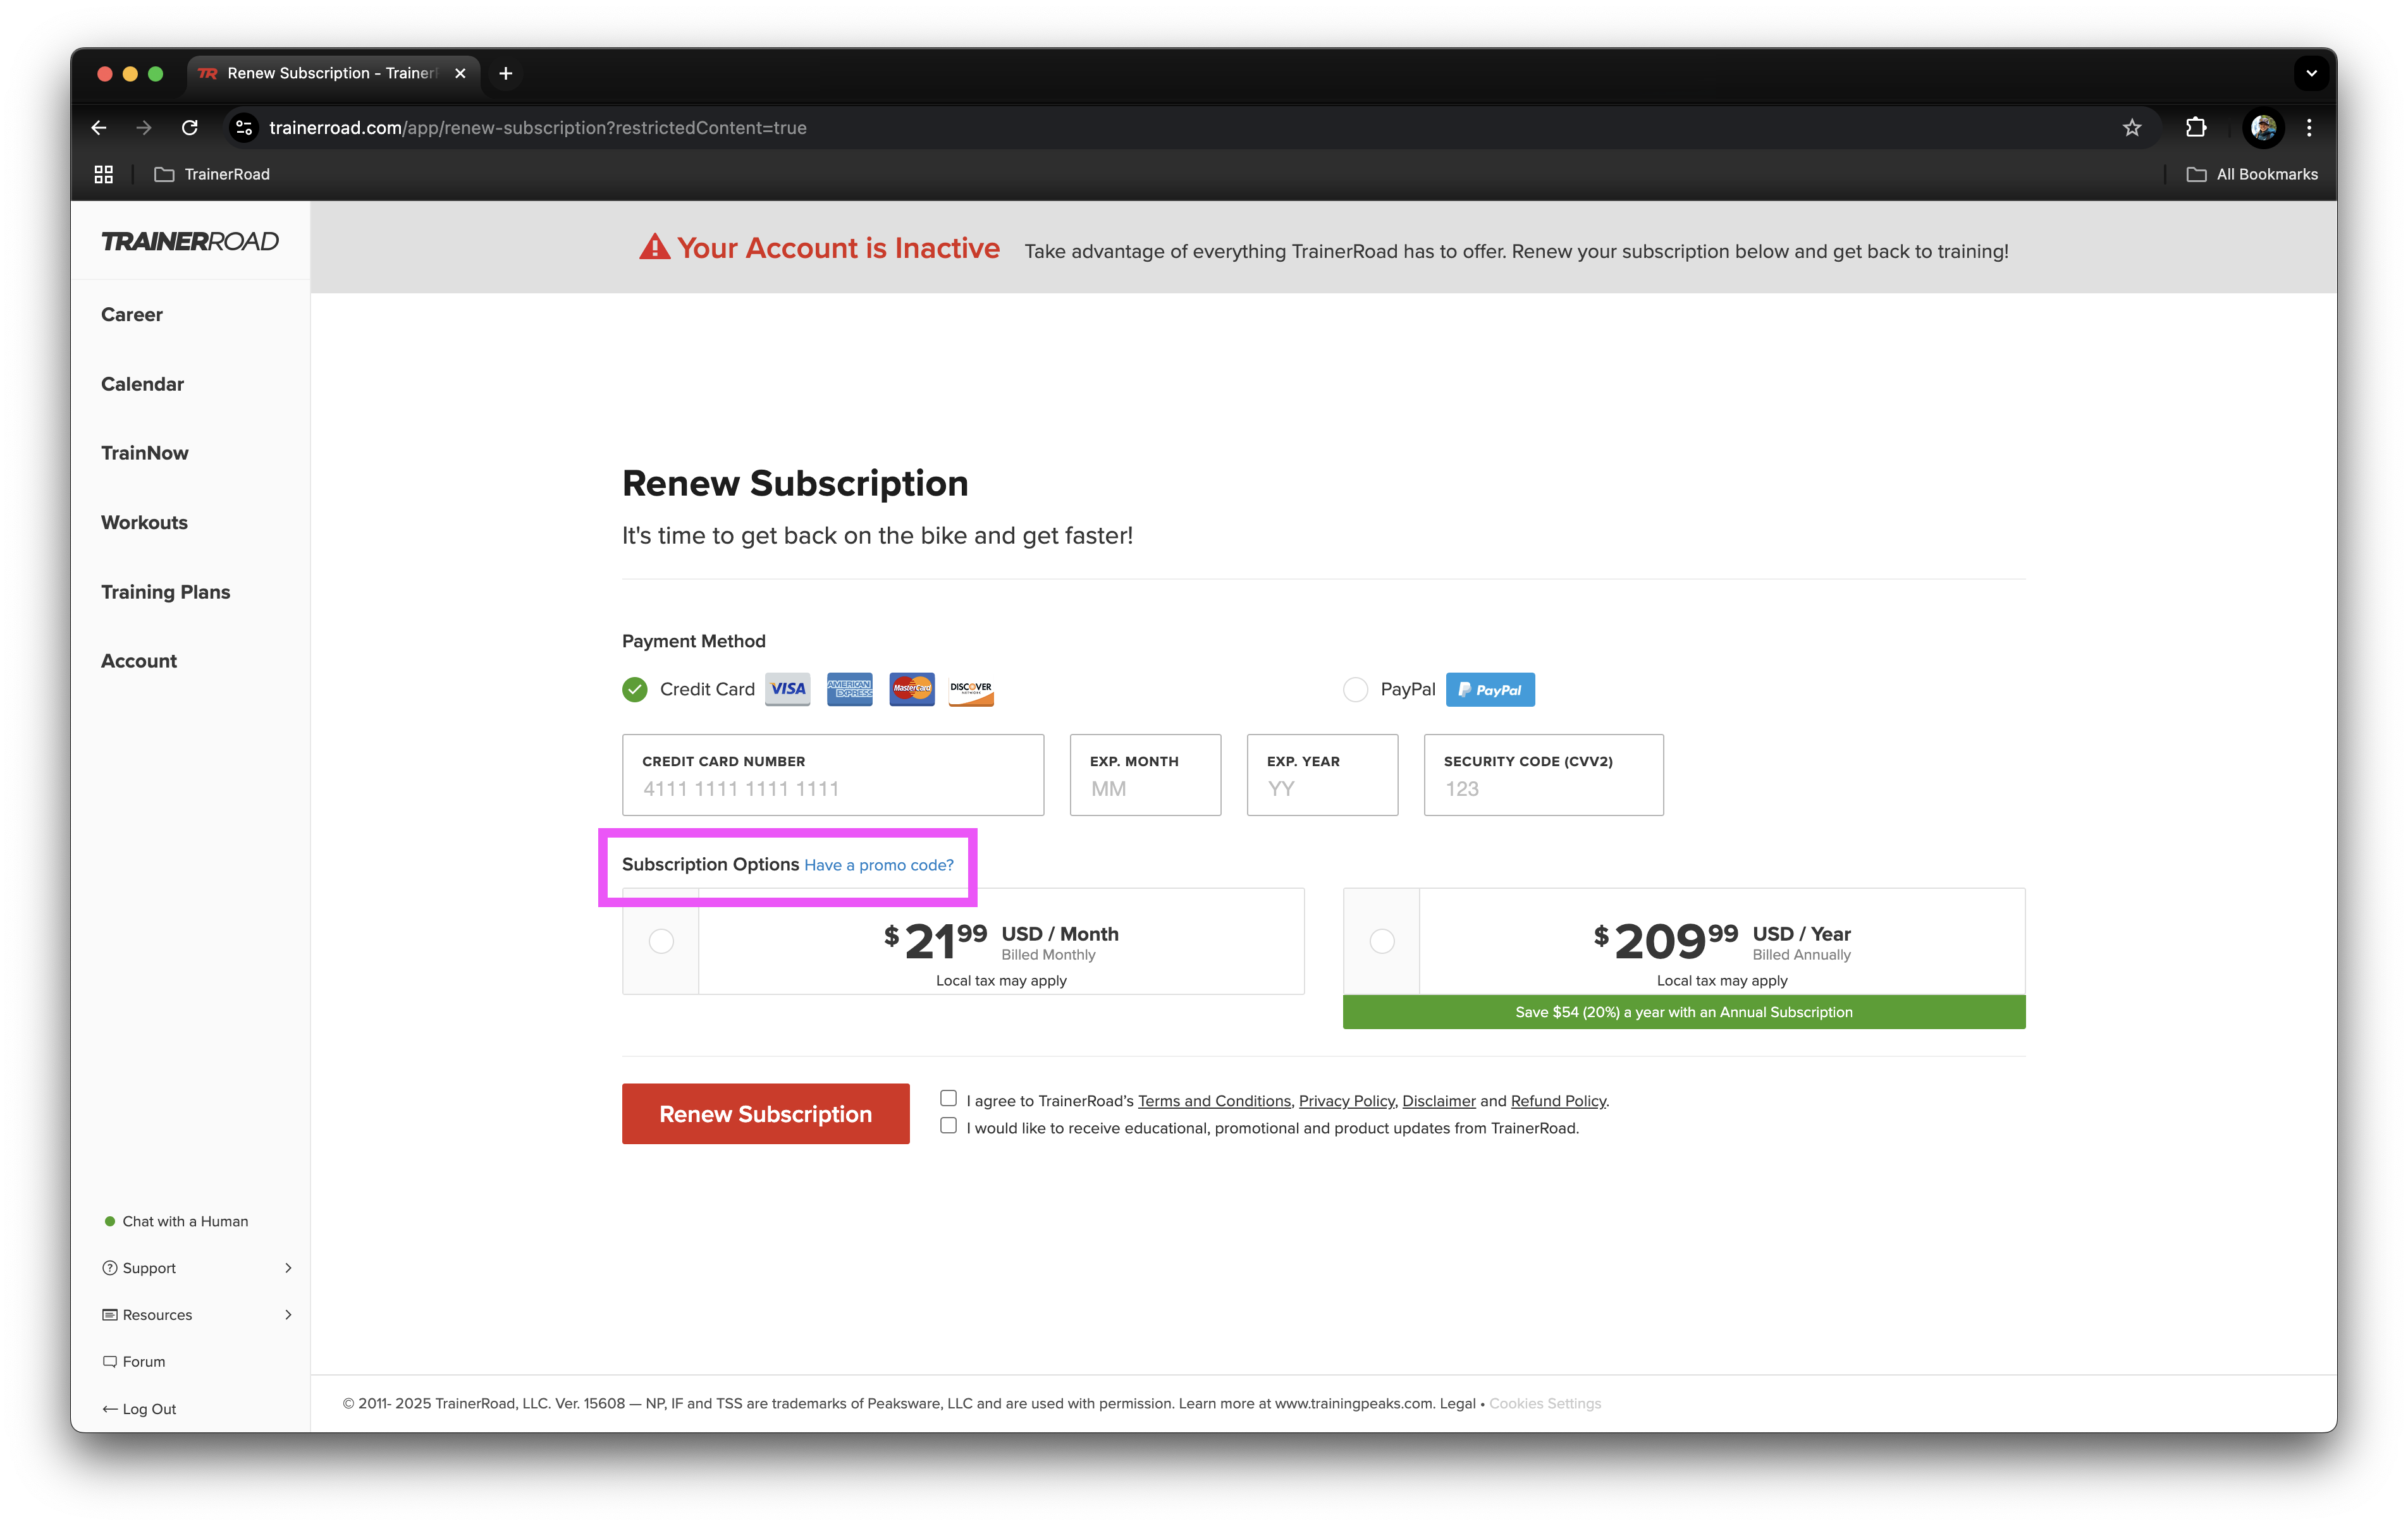Click Chat with a Human

185,1222
